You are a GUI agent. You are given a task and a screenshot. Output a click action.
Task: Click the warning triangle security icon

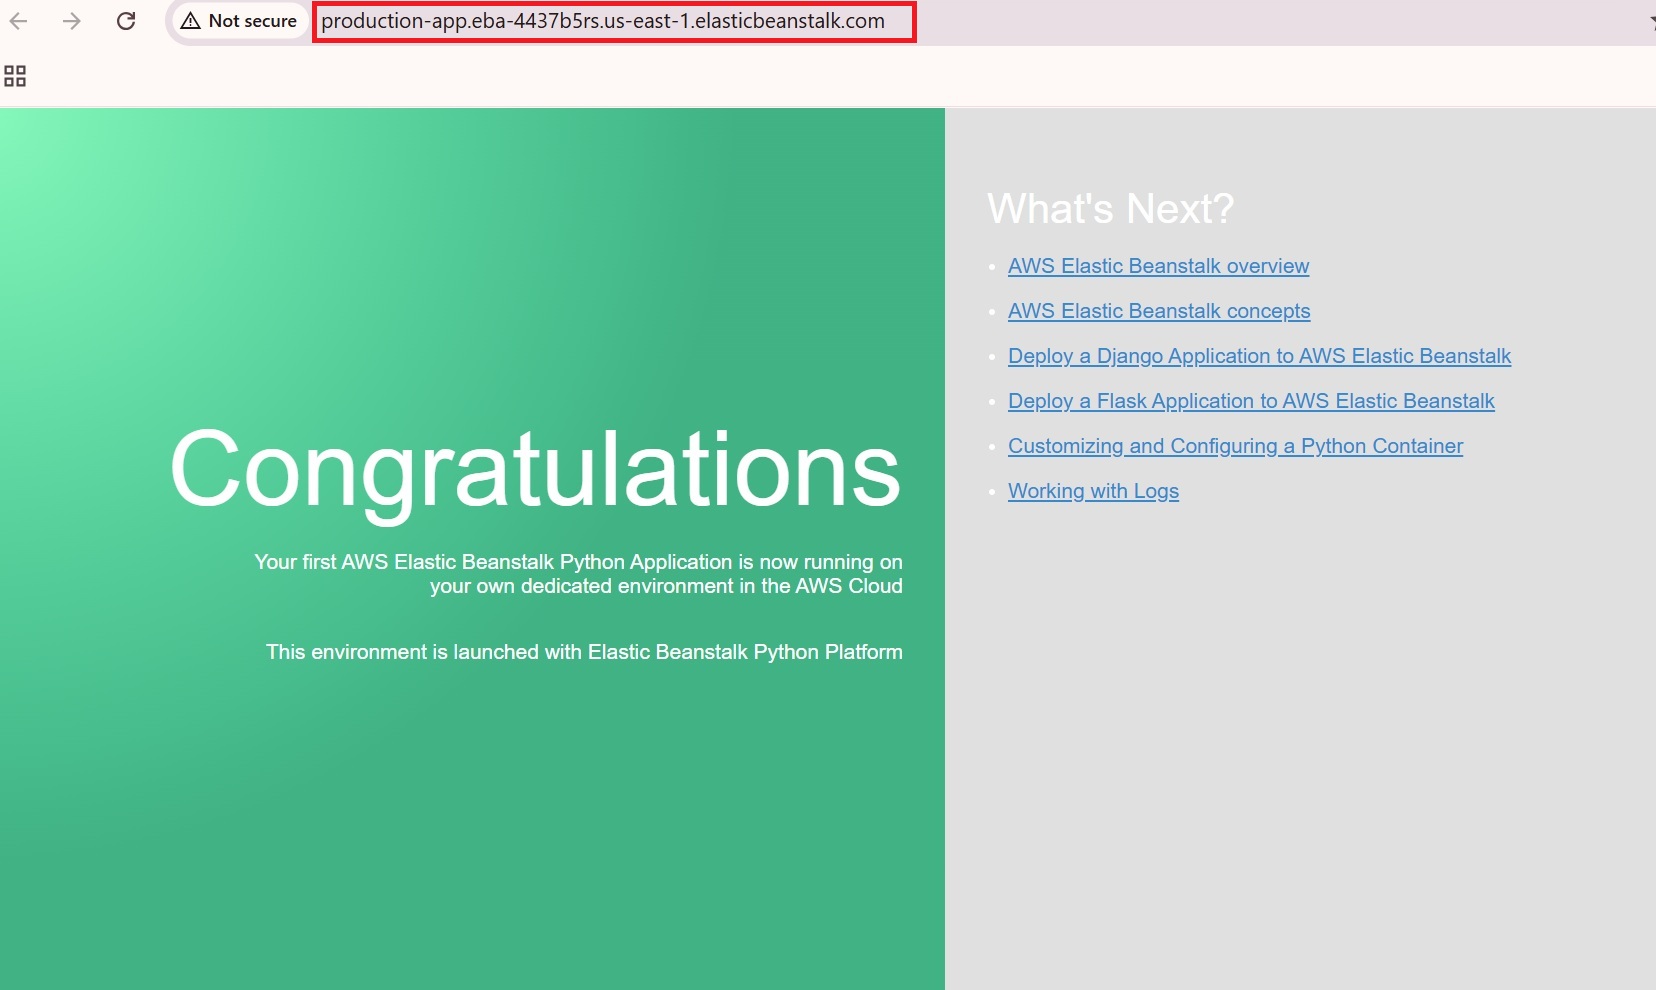[190, 21]
